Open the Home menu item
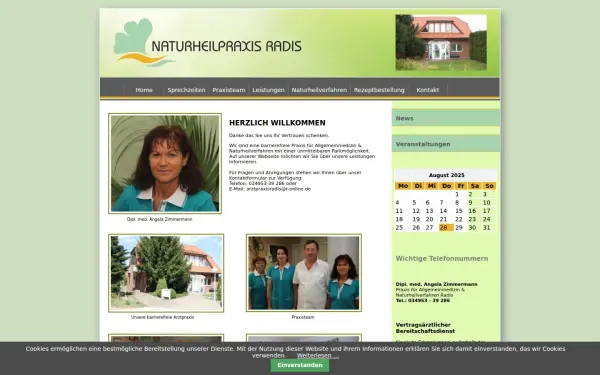Image resolution: width=600 pixels, height=375 pixels. tap(144, 90)
